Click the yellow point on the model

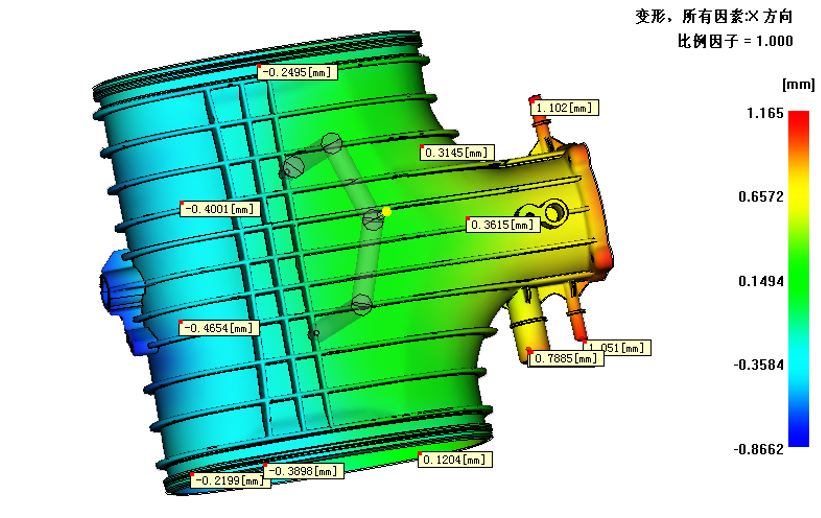386,211
